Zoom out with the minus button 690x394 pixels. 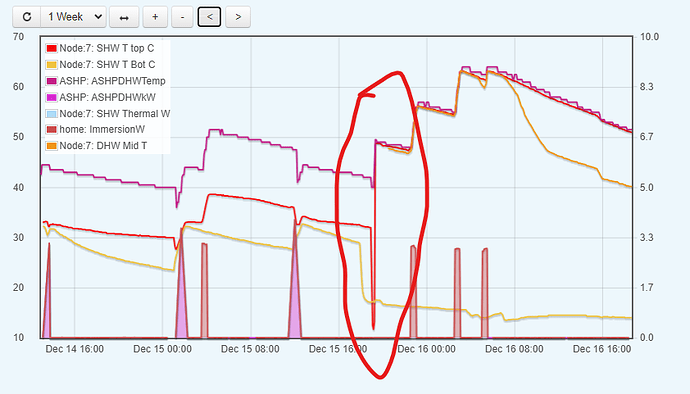click(182, 17)
